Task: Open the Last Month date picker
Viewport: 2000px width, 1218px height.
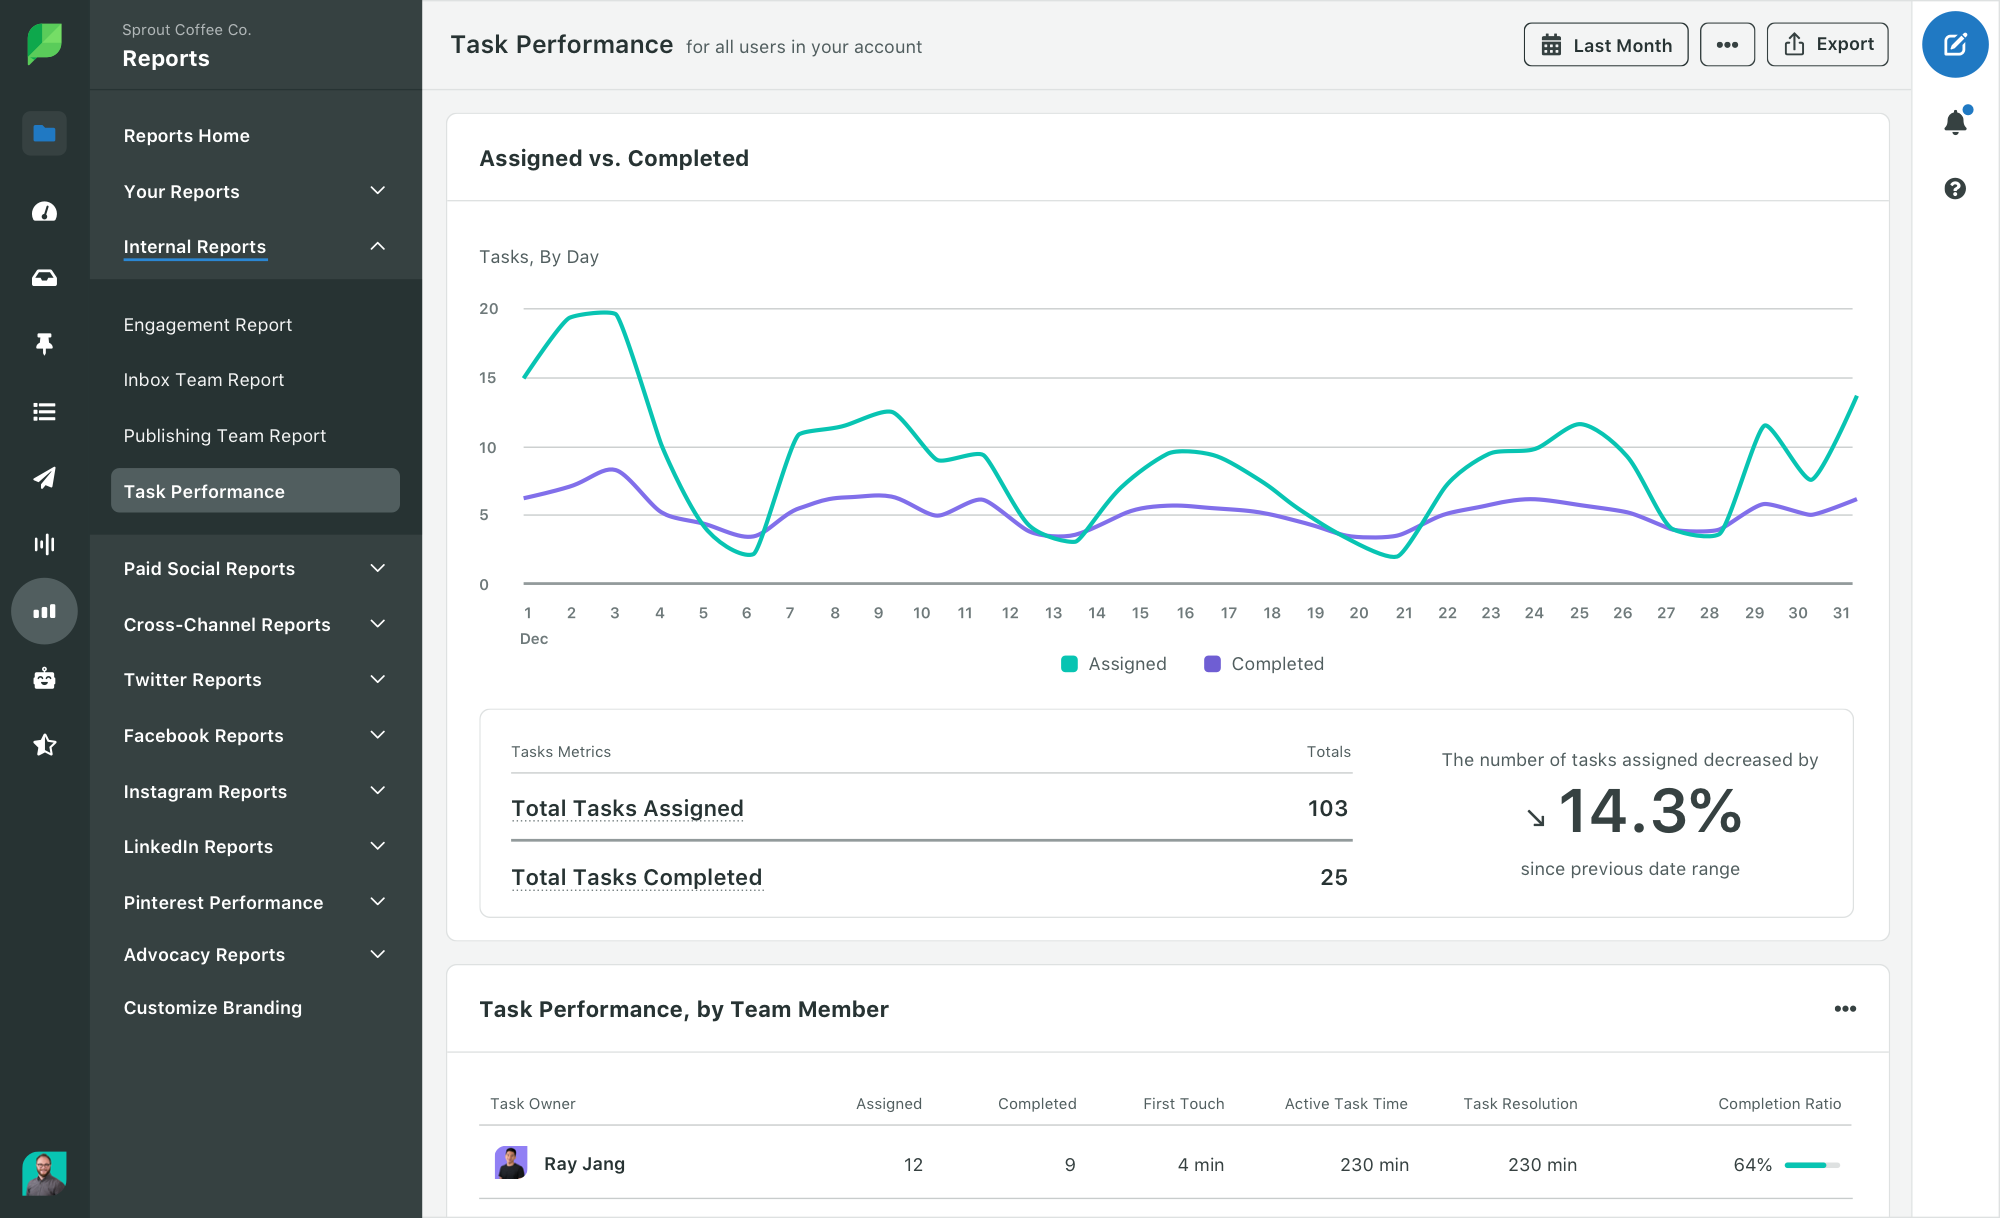Action: click(1605, 45)
